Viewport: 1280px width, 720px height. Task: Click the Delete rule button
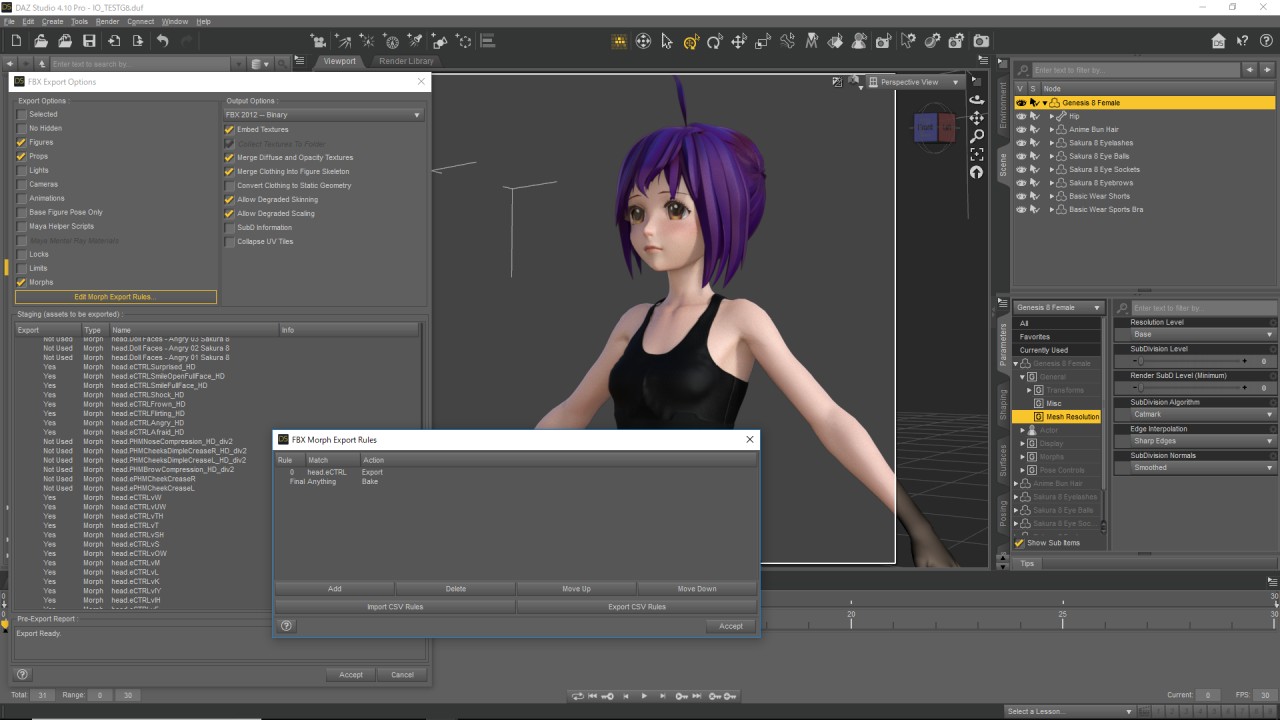pyautogui.click(x=456, y=589)
